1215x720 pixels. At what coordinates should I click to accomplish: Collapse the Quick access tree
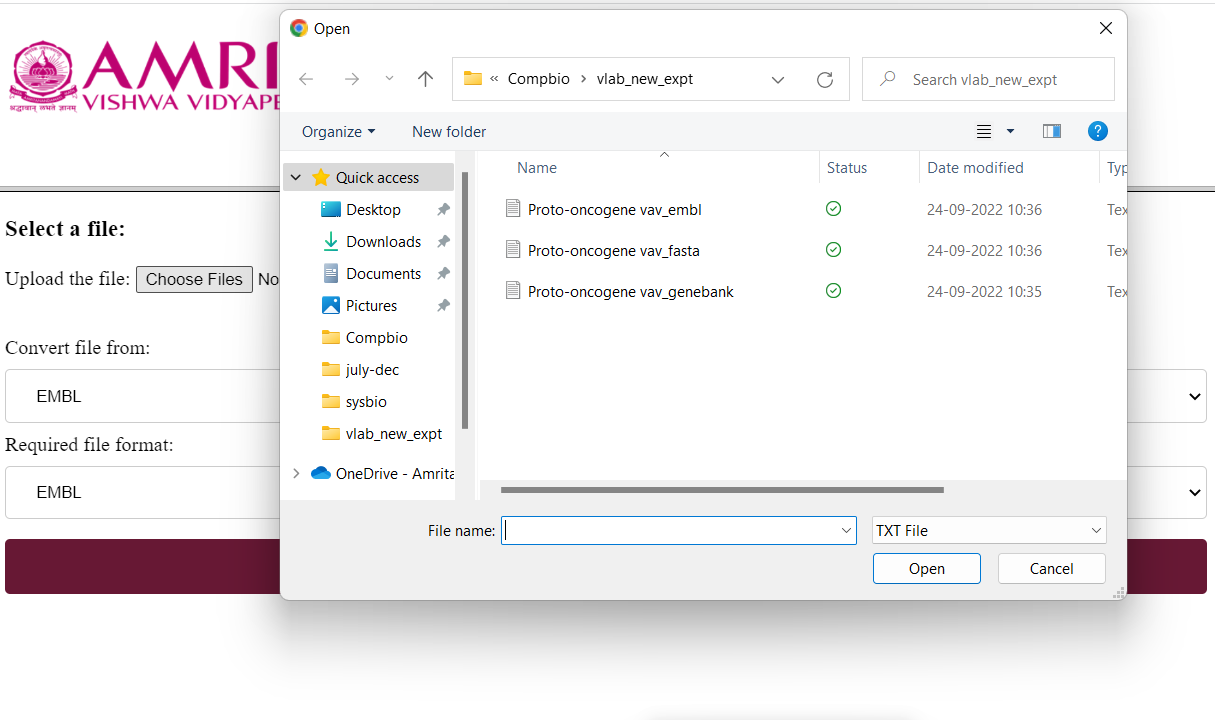coord(296,177)
